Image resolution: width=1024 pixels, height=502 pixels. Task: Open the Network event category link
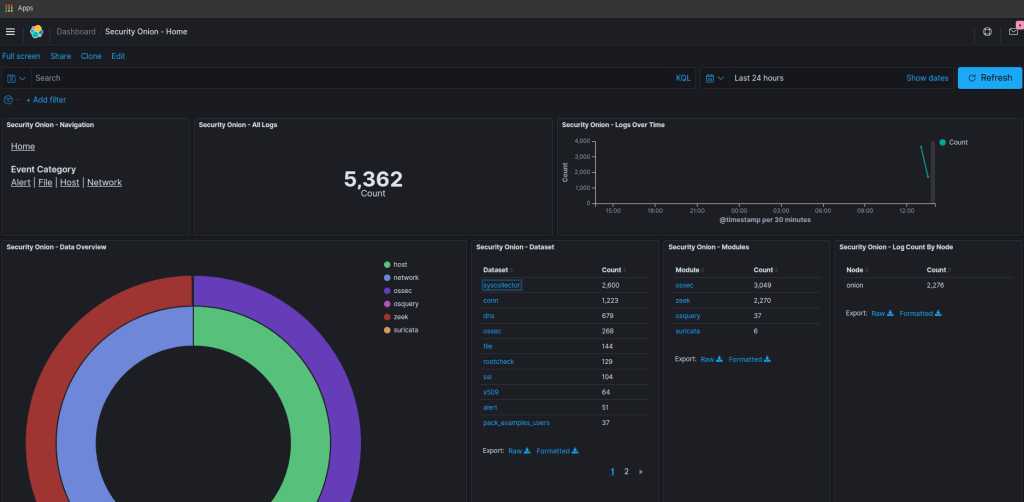tap(104, 183)
